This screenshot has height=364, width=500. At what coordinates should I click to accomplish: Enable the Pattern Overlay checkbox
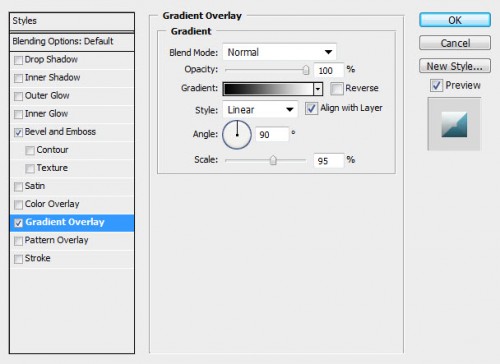tap(18, 241)
